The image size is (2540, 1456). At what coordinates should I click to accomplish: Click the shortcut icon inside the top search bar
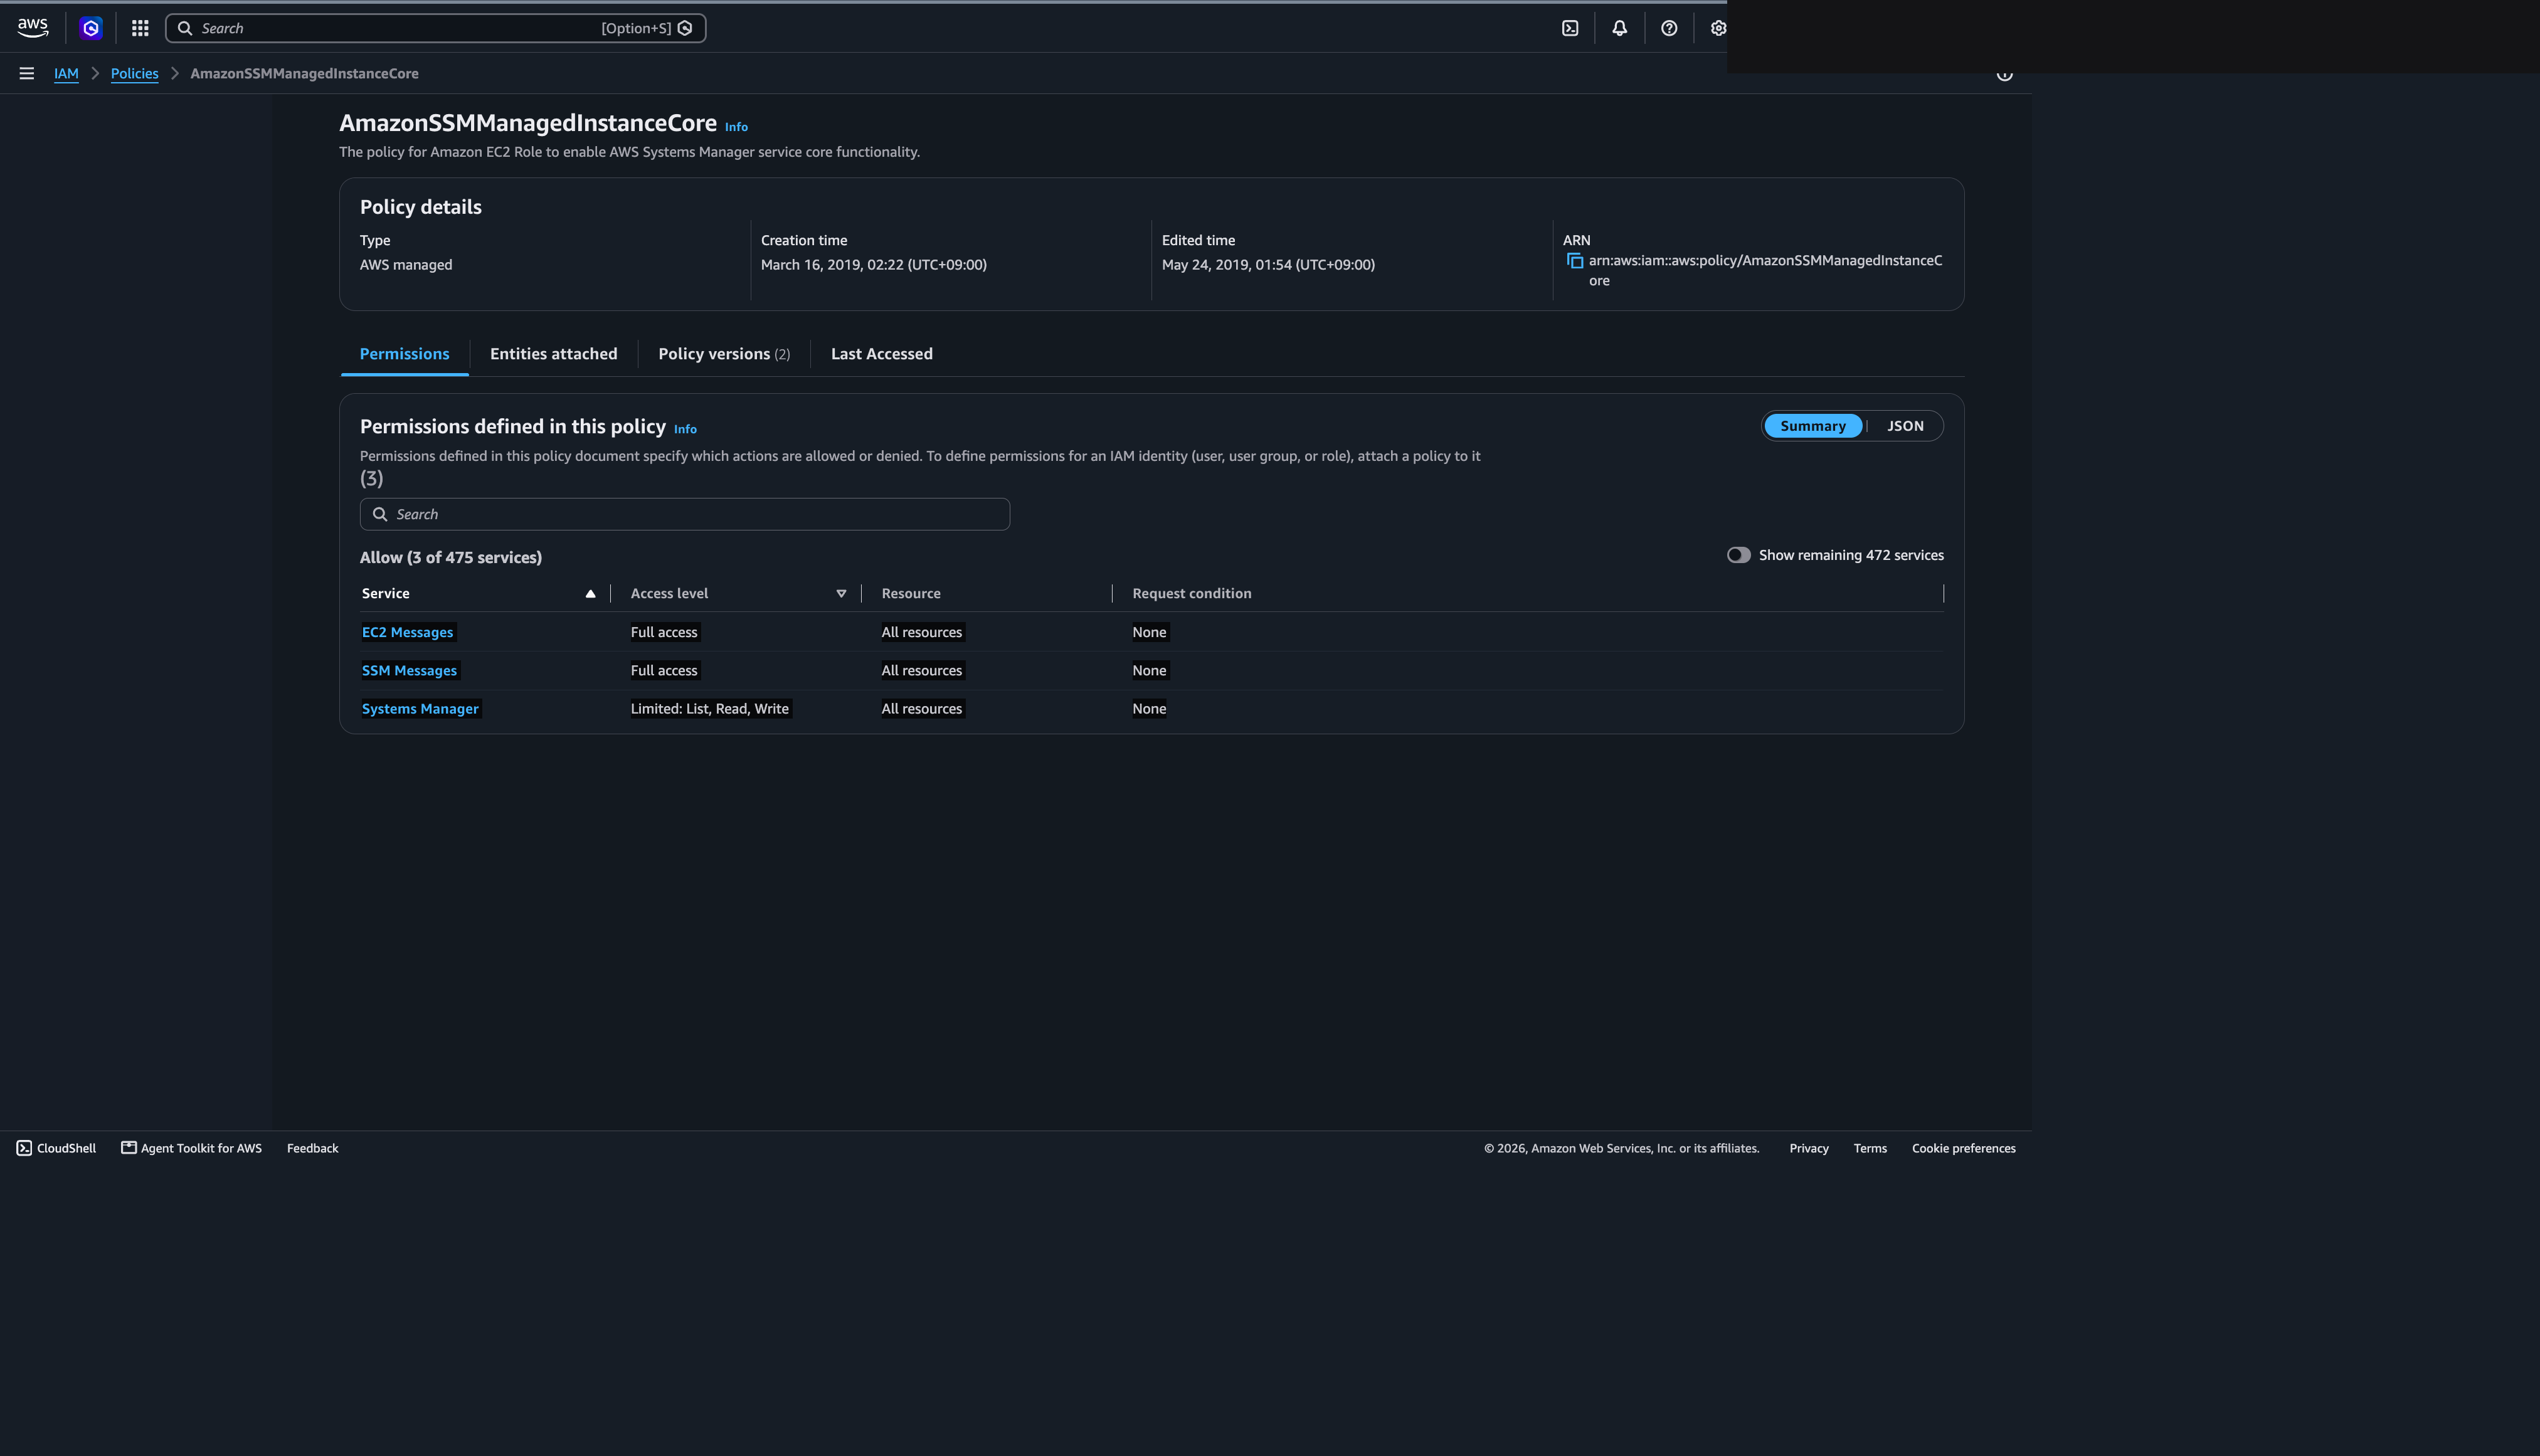pos(685,28)
